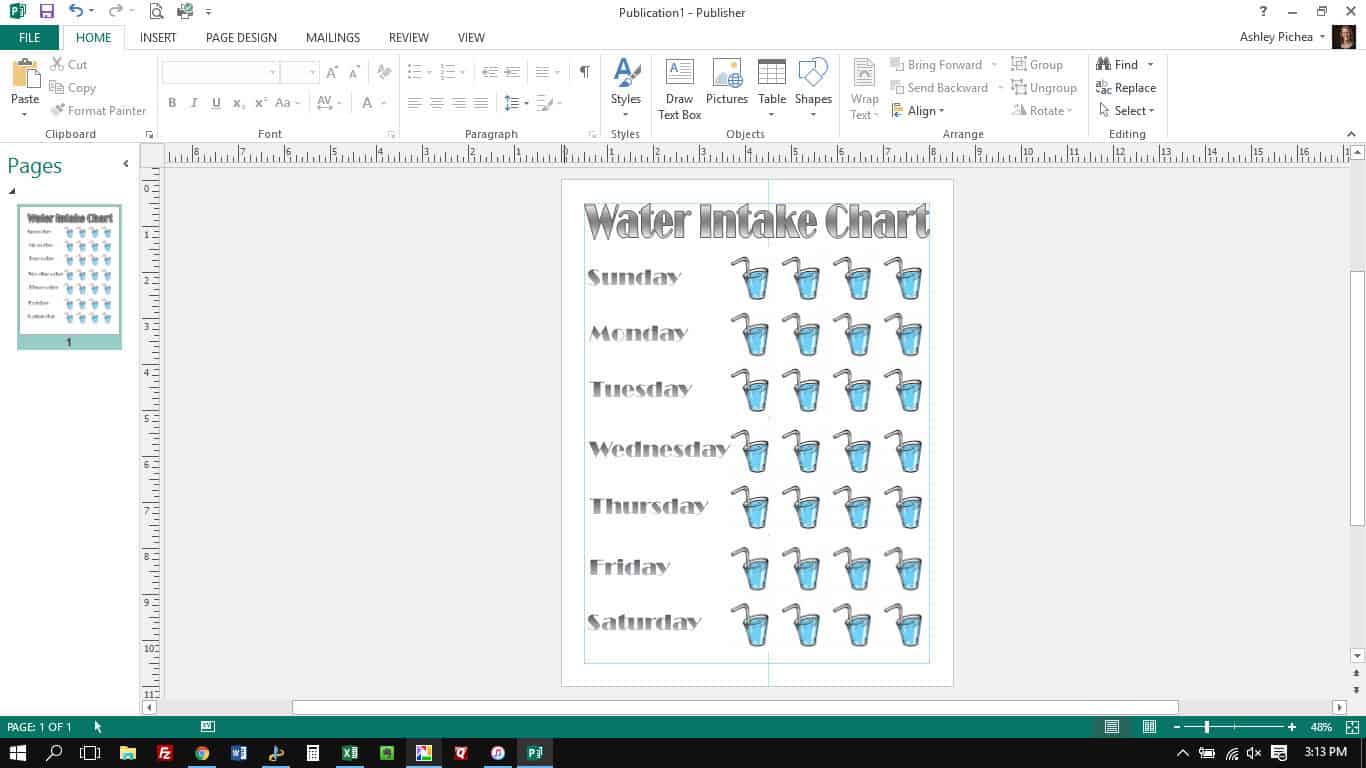Click the Subscript icon
The height and width of the screenshot is (768, 1366).
coord(238,103)
